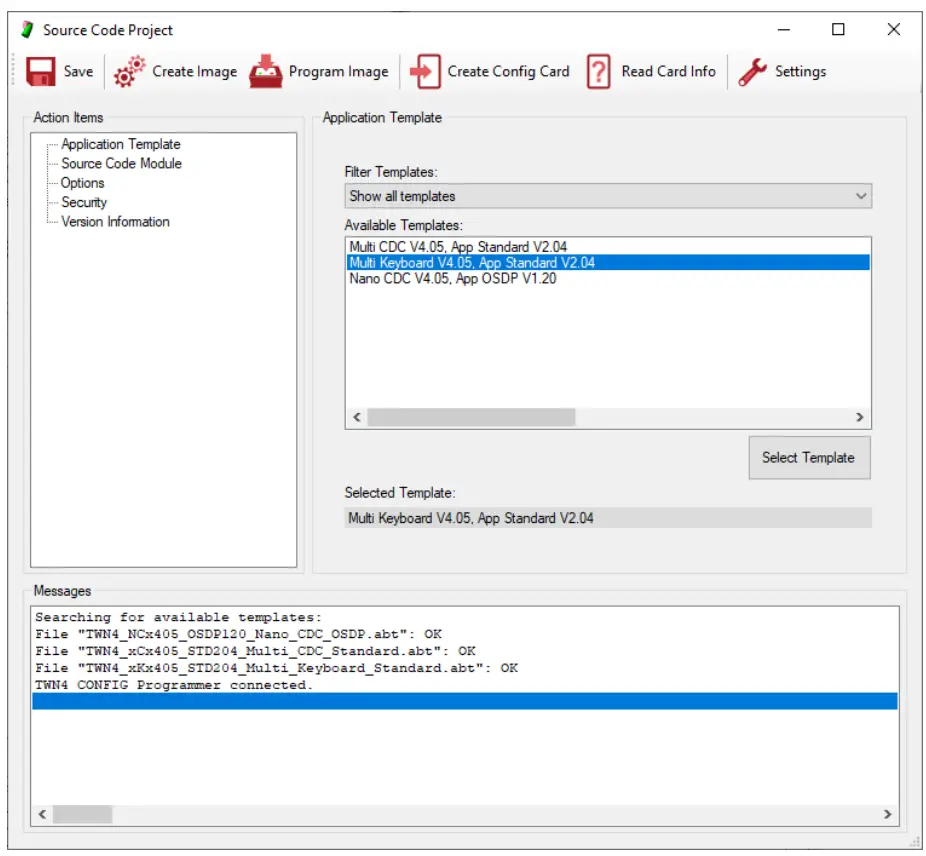Click the templates list right scroll arrow
Screen dimensions: 926x856
pyautogui.click(x=860, y=417)
